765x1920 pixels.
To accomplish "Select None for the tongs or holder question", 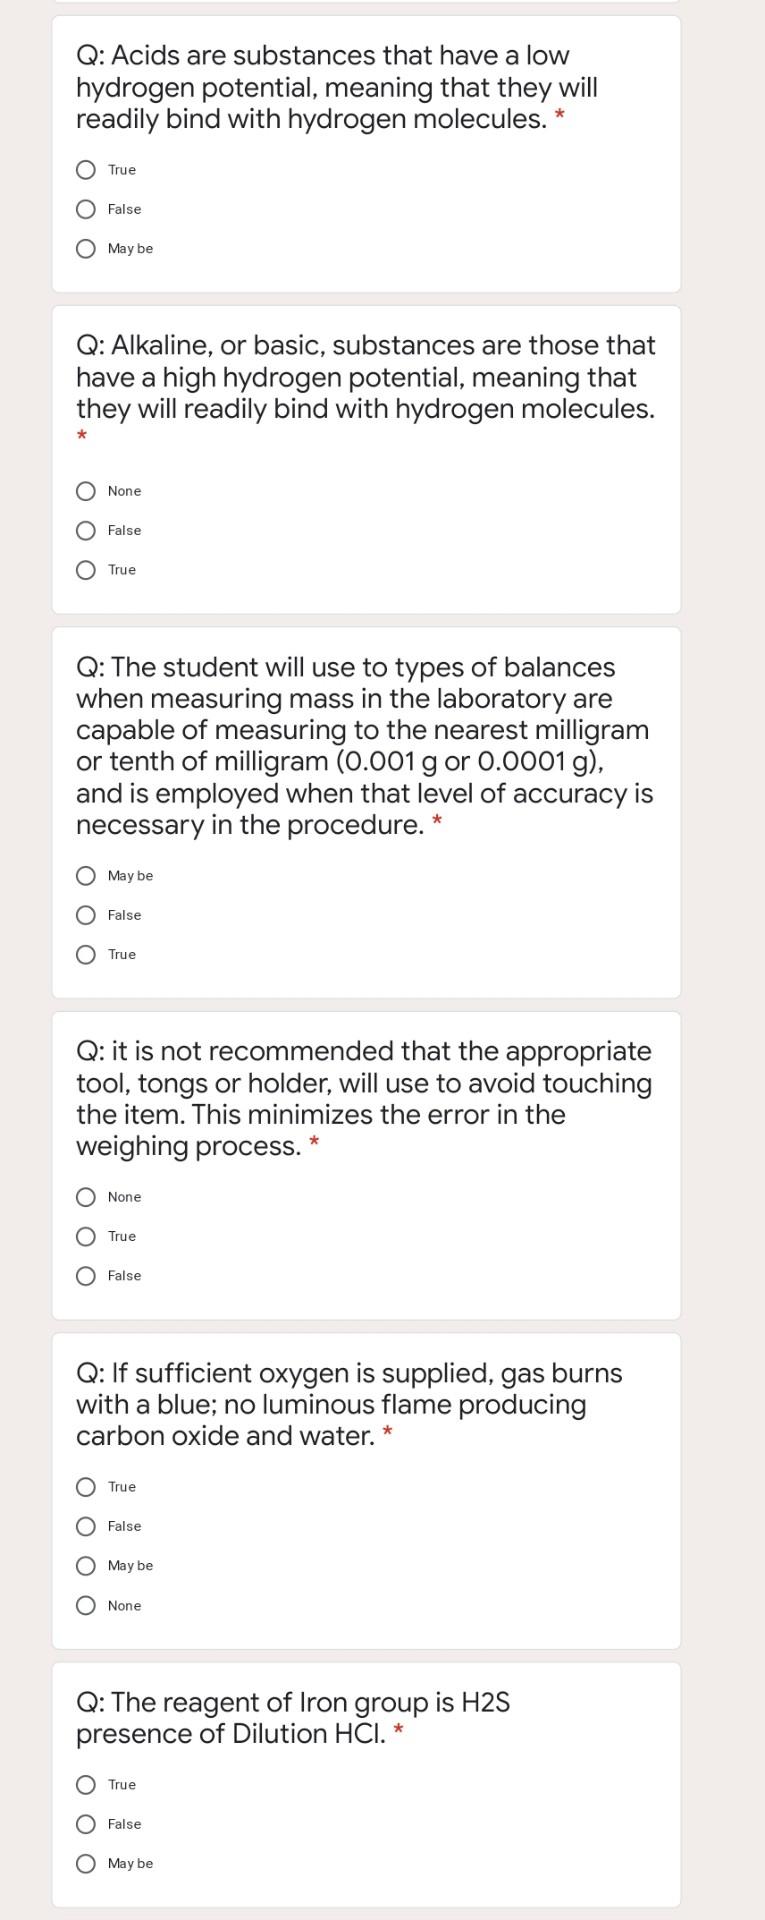I will coord(87,1197).
